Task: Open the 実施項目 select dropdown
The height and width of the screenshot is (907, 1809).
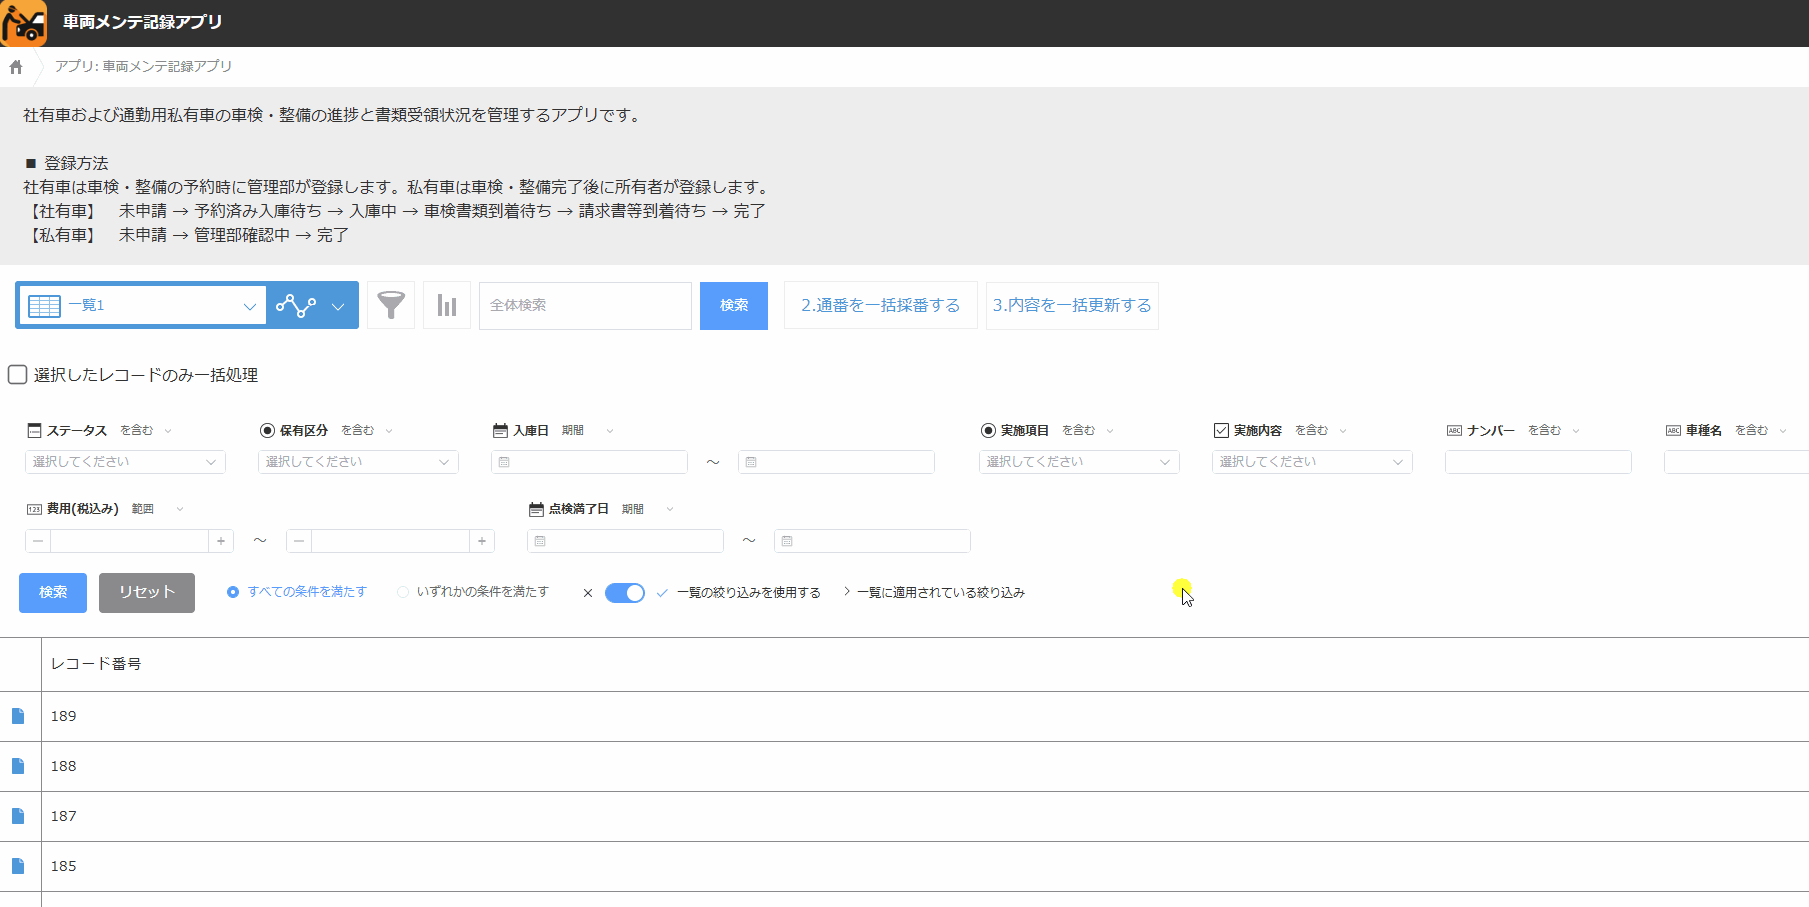Action: [x=1078, y=462]
